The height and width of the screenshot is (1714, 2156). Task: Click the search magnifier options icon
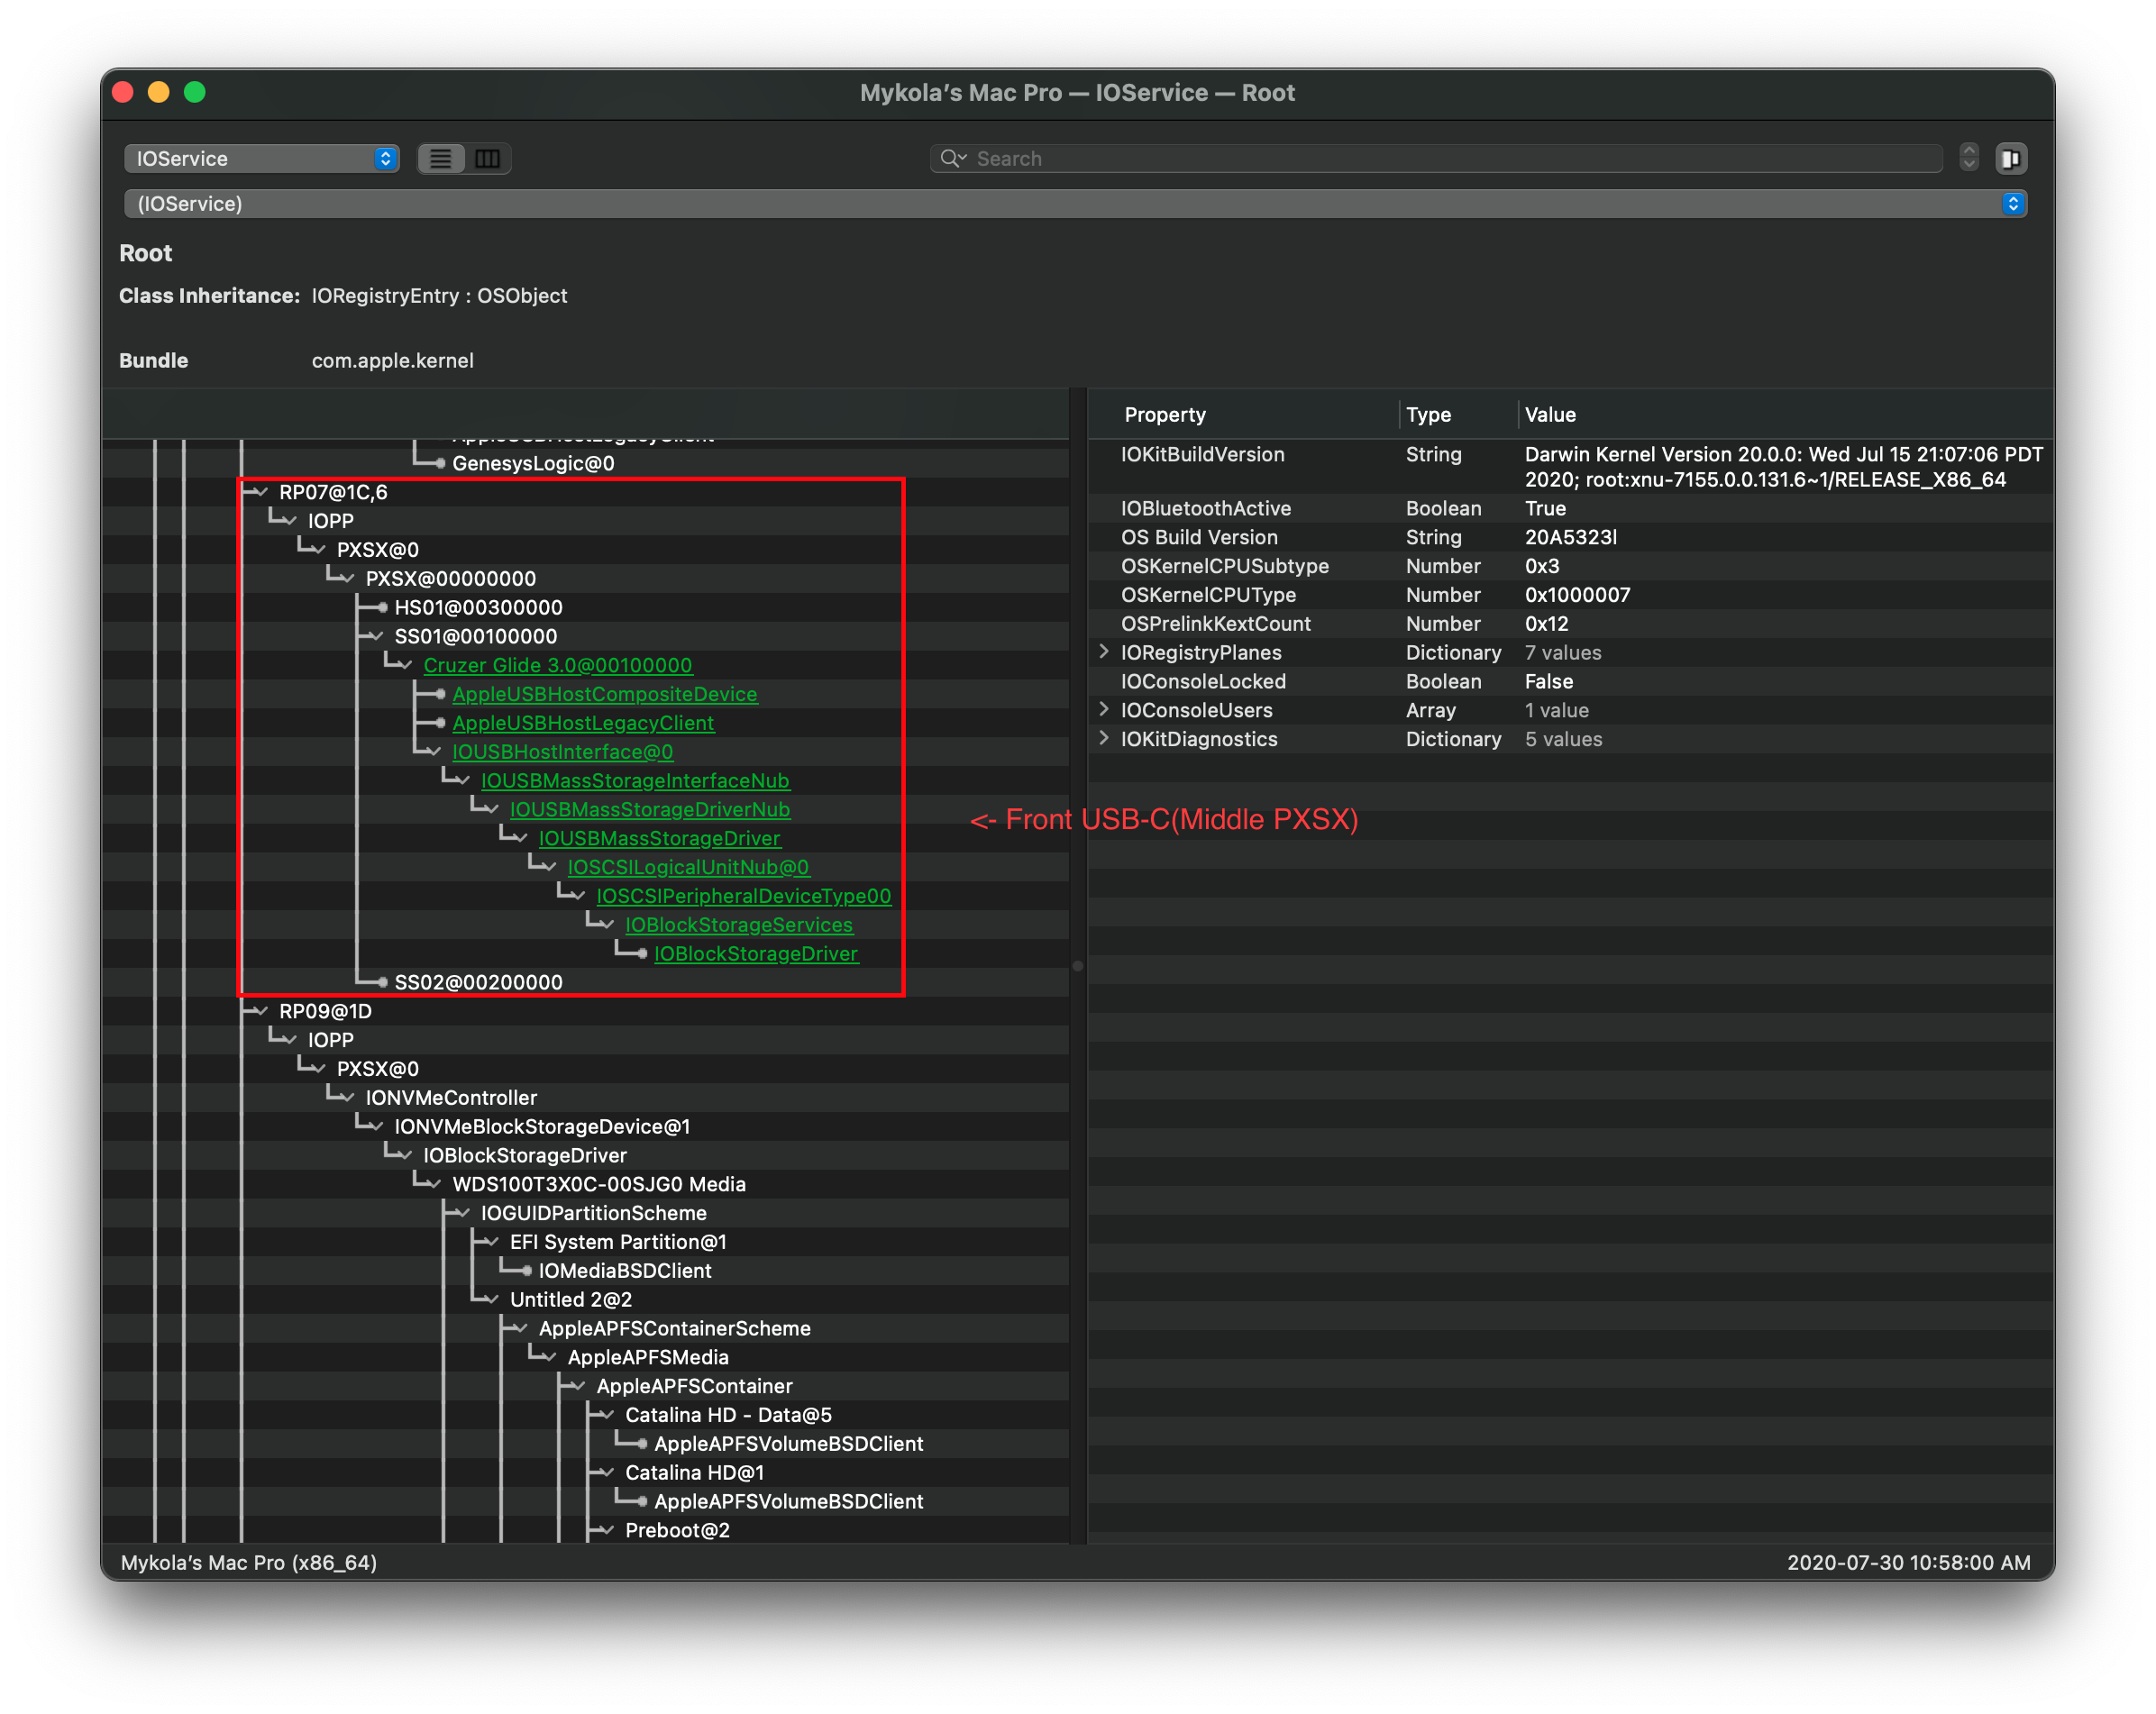tap(953, 158)
